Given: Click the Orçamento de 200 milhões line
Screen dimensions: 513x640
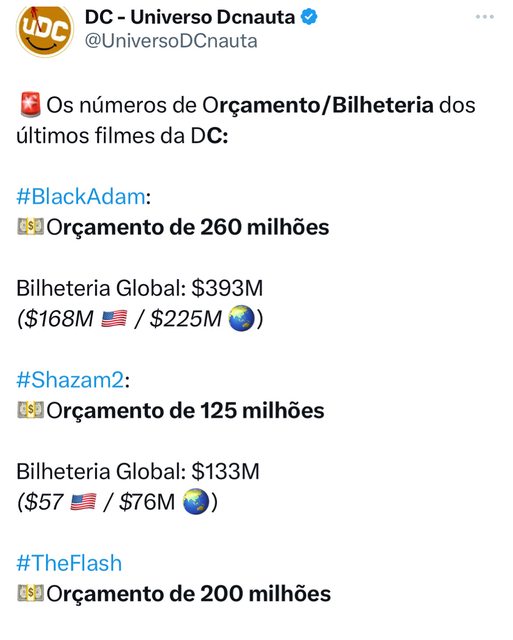Looking at the screenshot, I should click(x=188, y=594).
